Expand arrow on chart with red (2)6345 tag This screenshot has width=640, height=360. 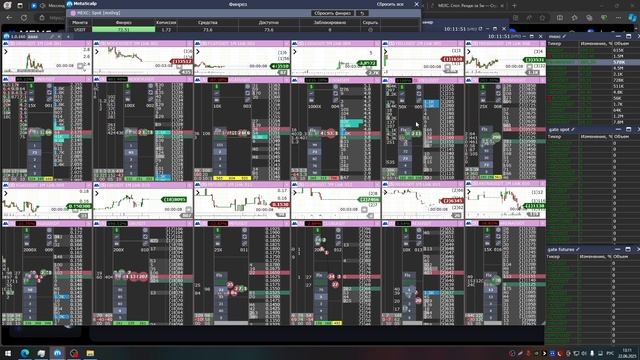385,193
